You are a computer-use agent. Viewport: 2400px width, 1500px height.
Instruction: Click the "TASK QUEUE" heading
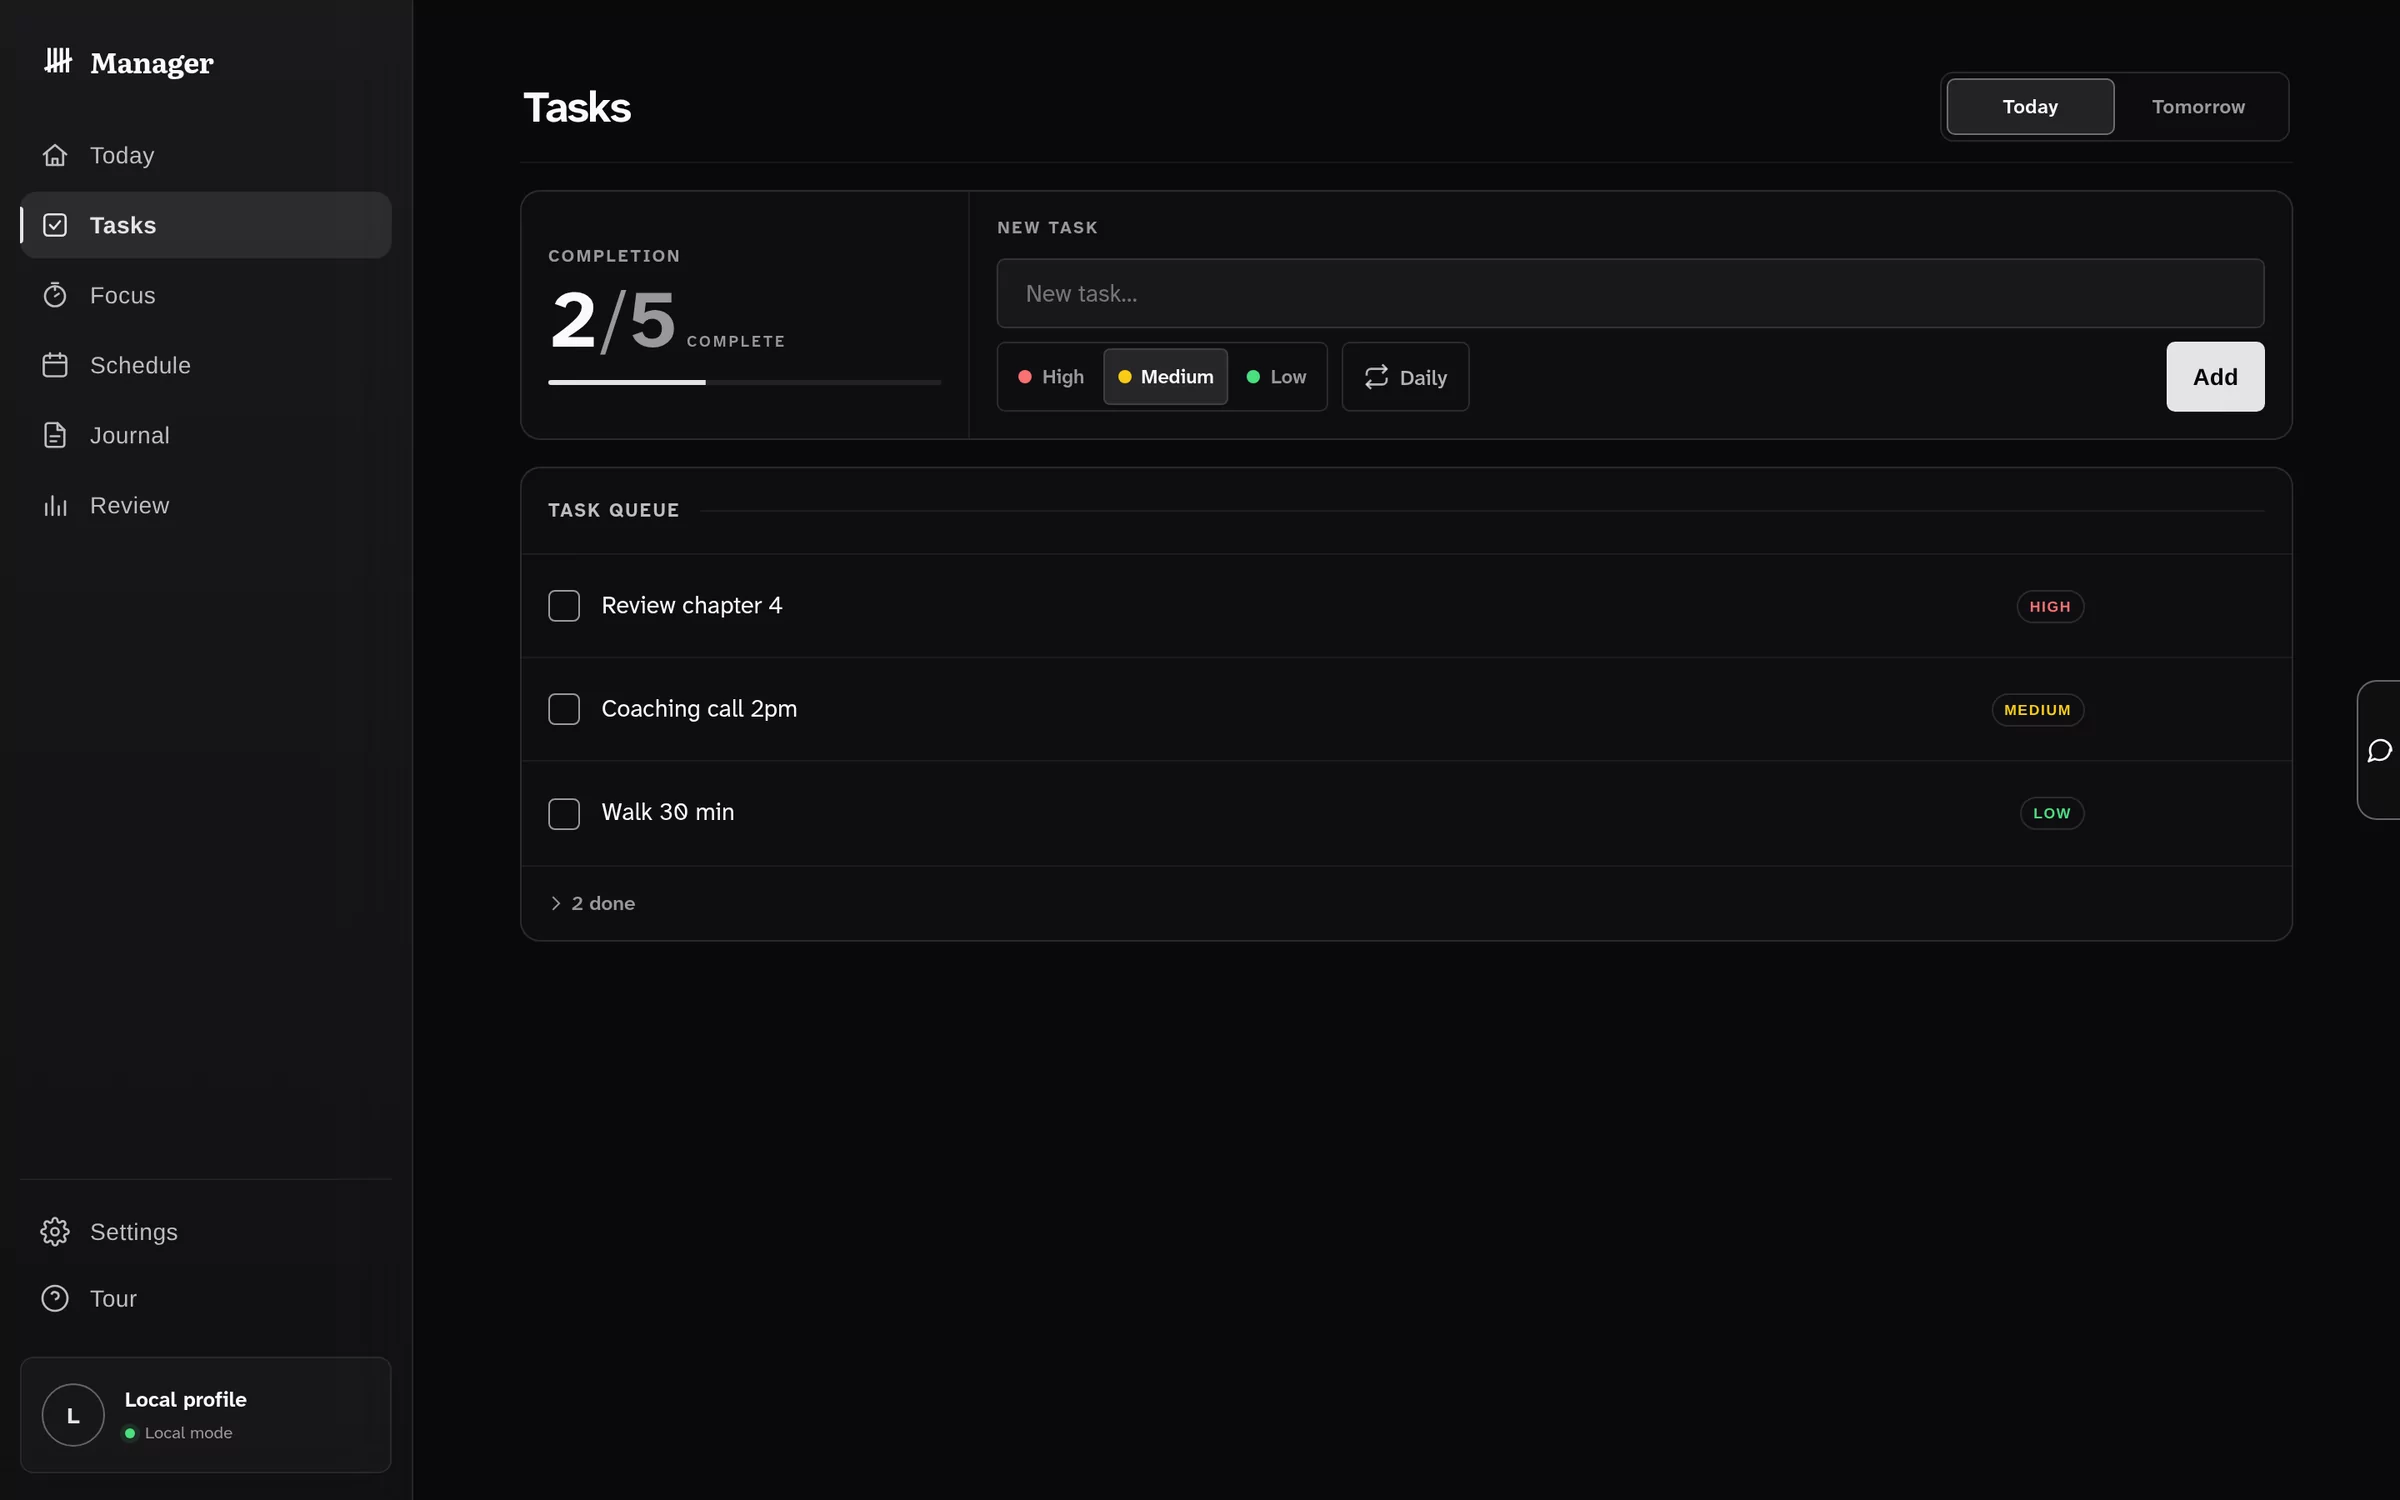(613, 511)
